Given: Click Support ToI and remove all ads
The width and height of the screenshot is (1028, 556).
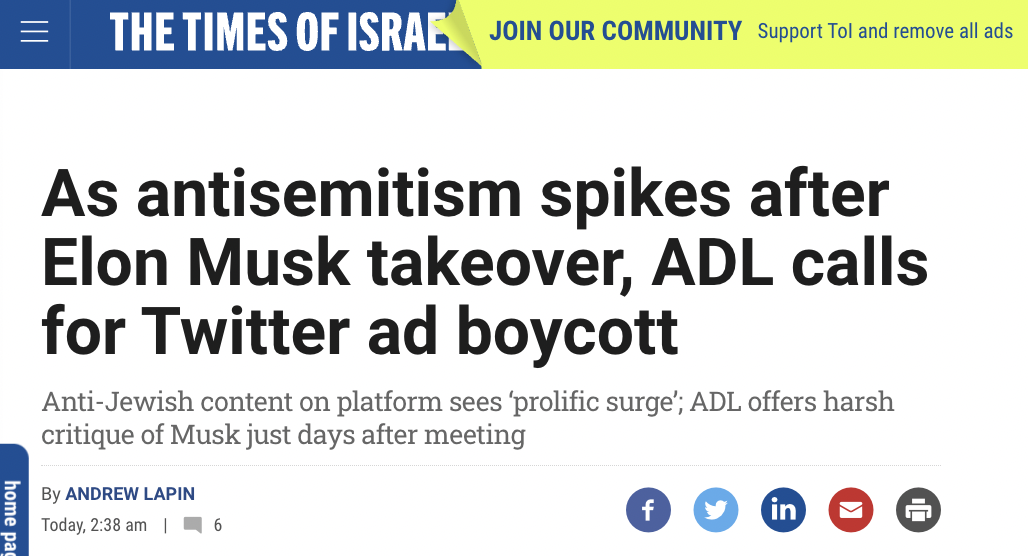Looking at the screenshot, I should 885,31.
